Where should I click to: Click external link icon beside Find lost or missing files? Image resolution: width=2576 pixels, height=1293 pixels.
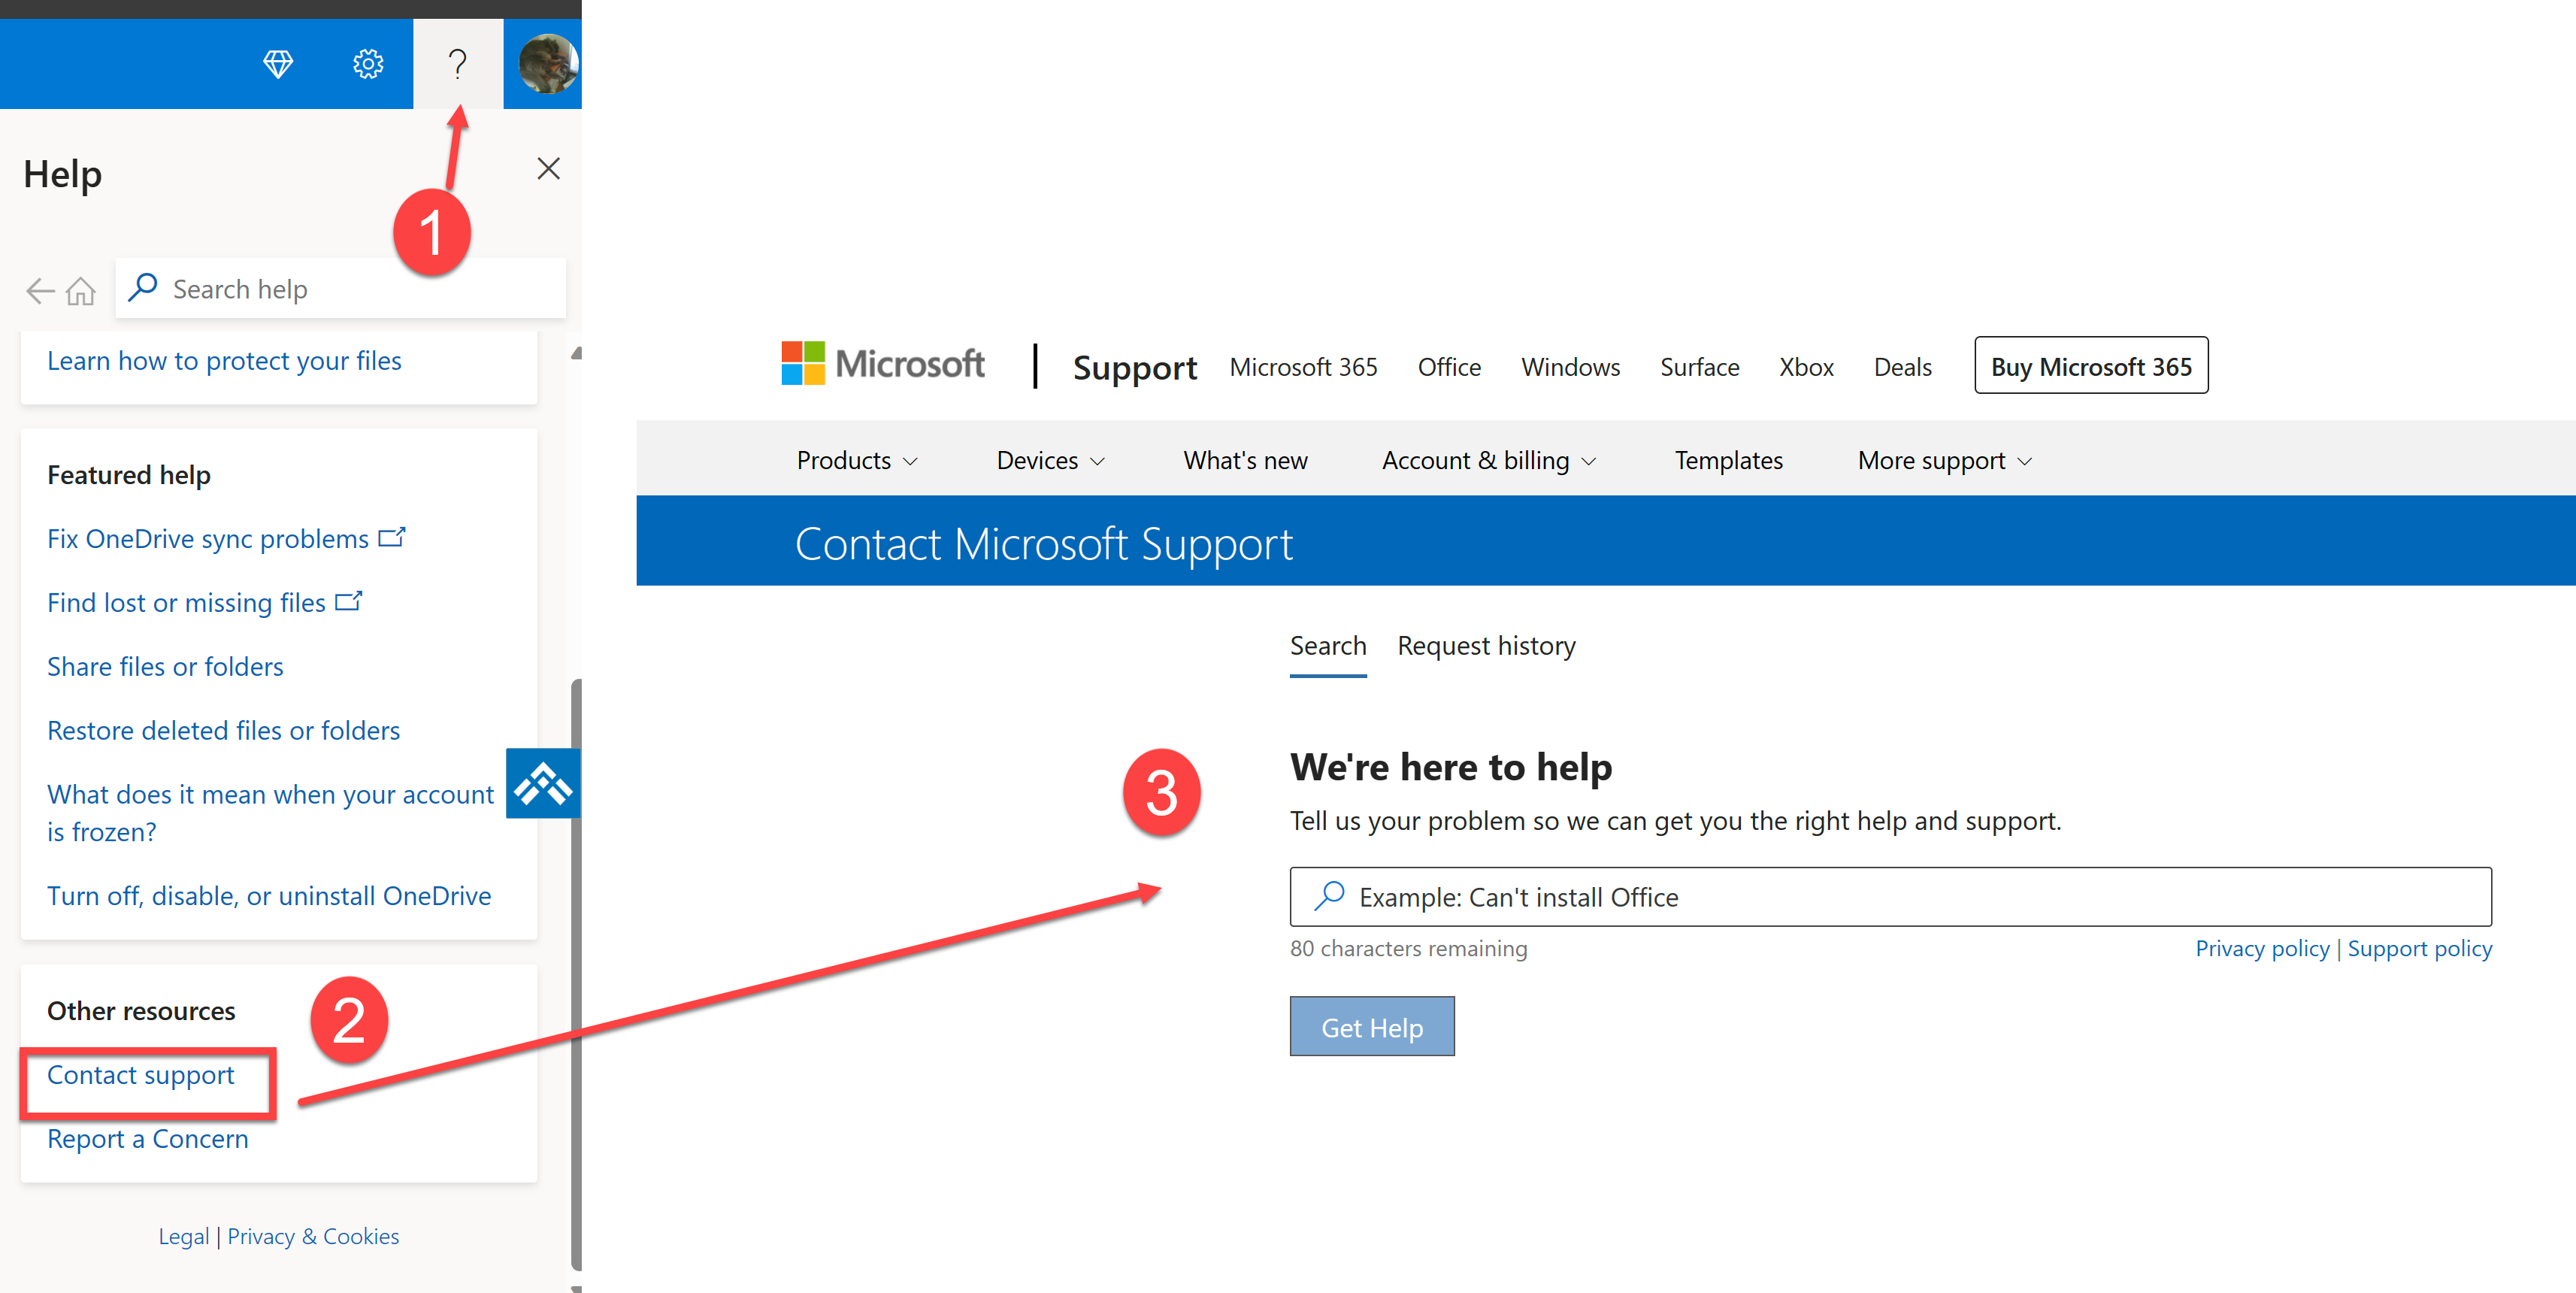click(348, 601)
